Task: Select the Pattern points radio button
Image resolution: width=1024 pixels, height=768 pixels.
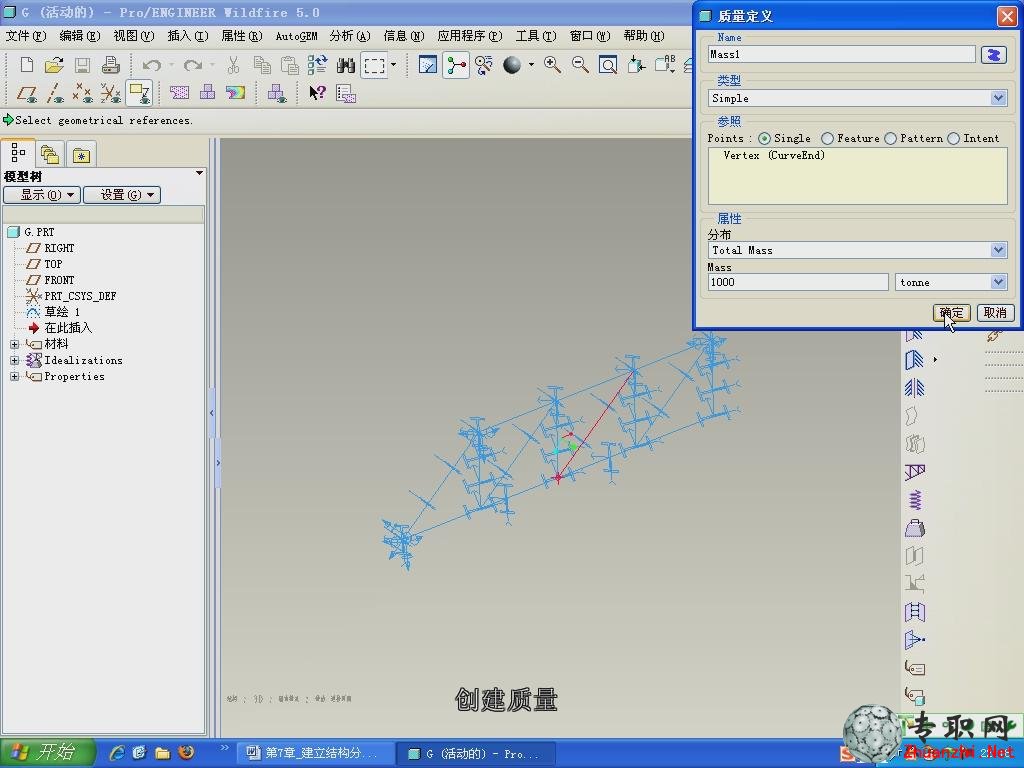Action: pos(891,138)
